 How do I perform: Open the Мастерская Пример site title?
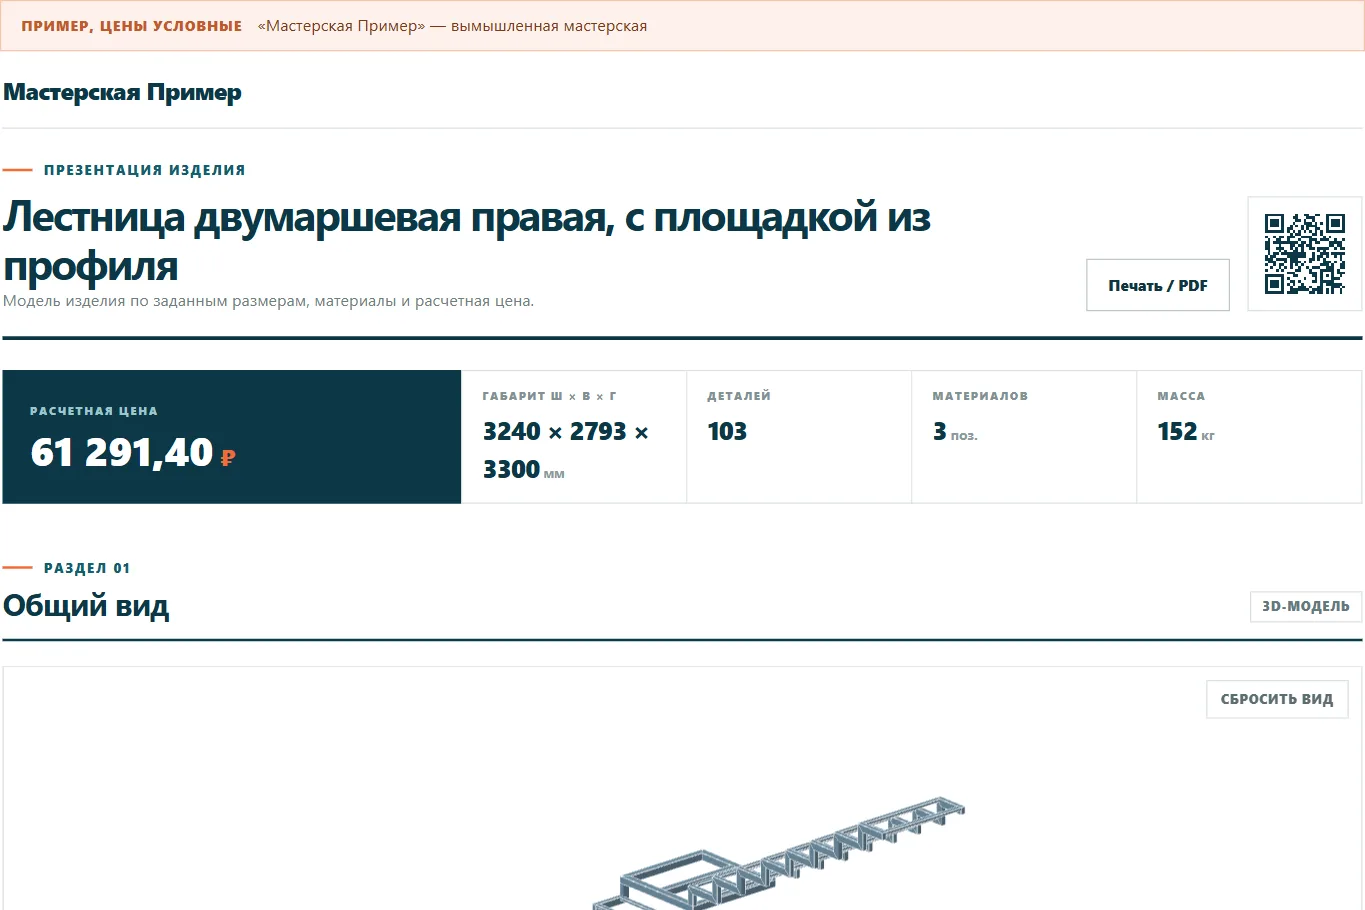point(122,92)
